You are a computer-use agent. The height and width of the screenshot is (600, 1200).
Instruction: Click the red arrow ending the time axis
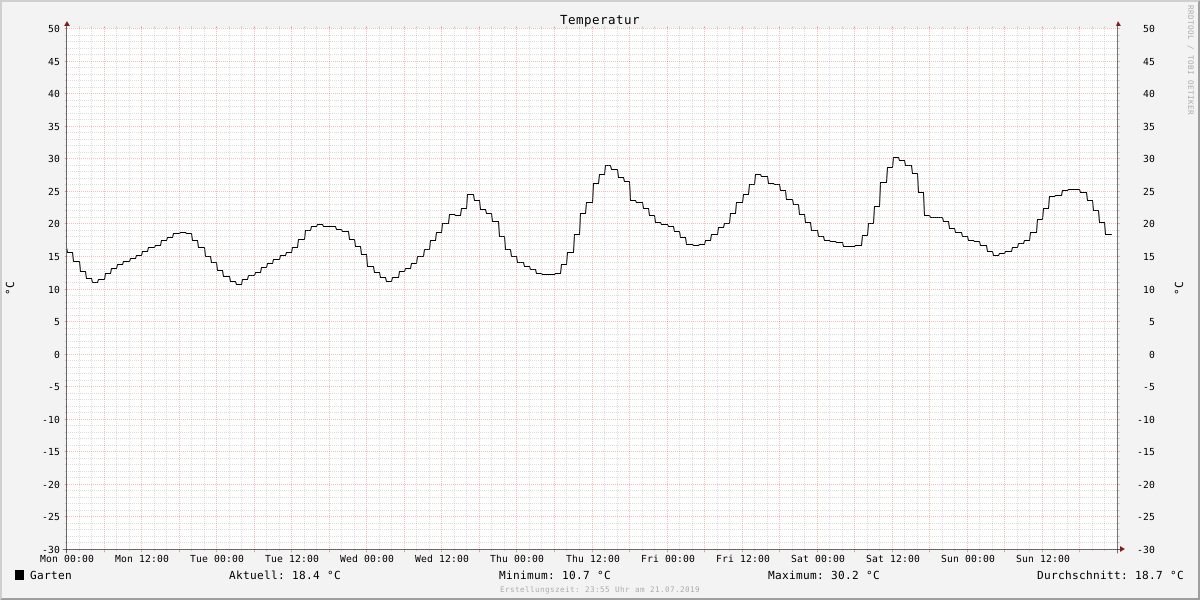point(1122,549)
